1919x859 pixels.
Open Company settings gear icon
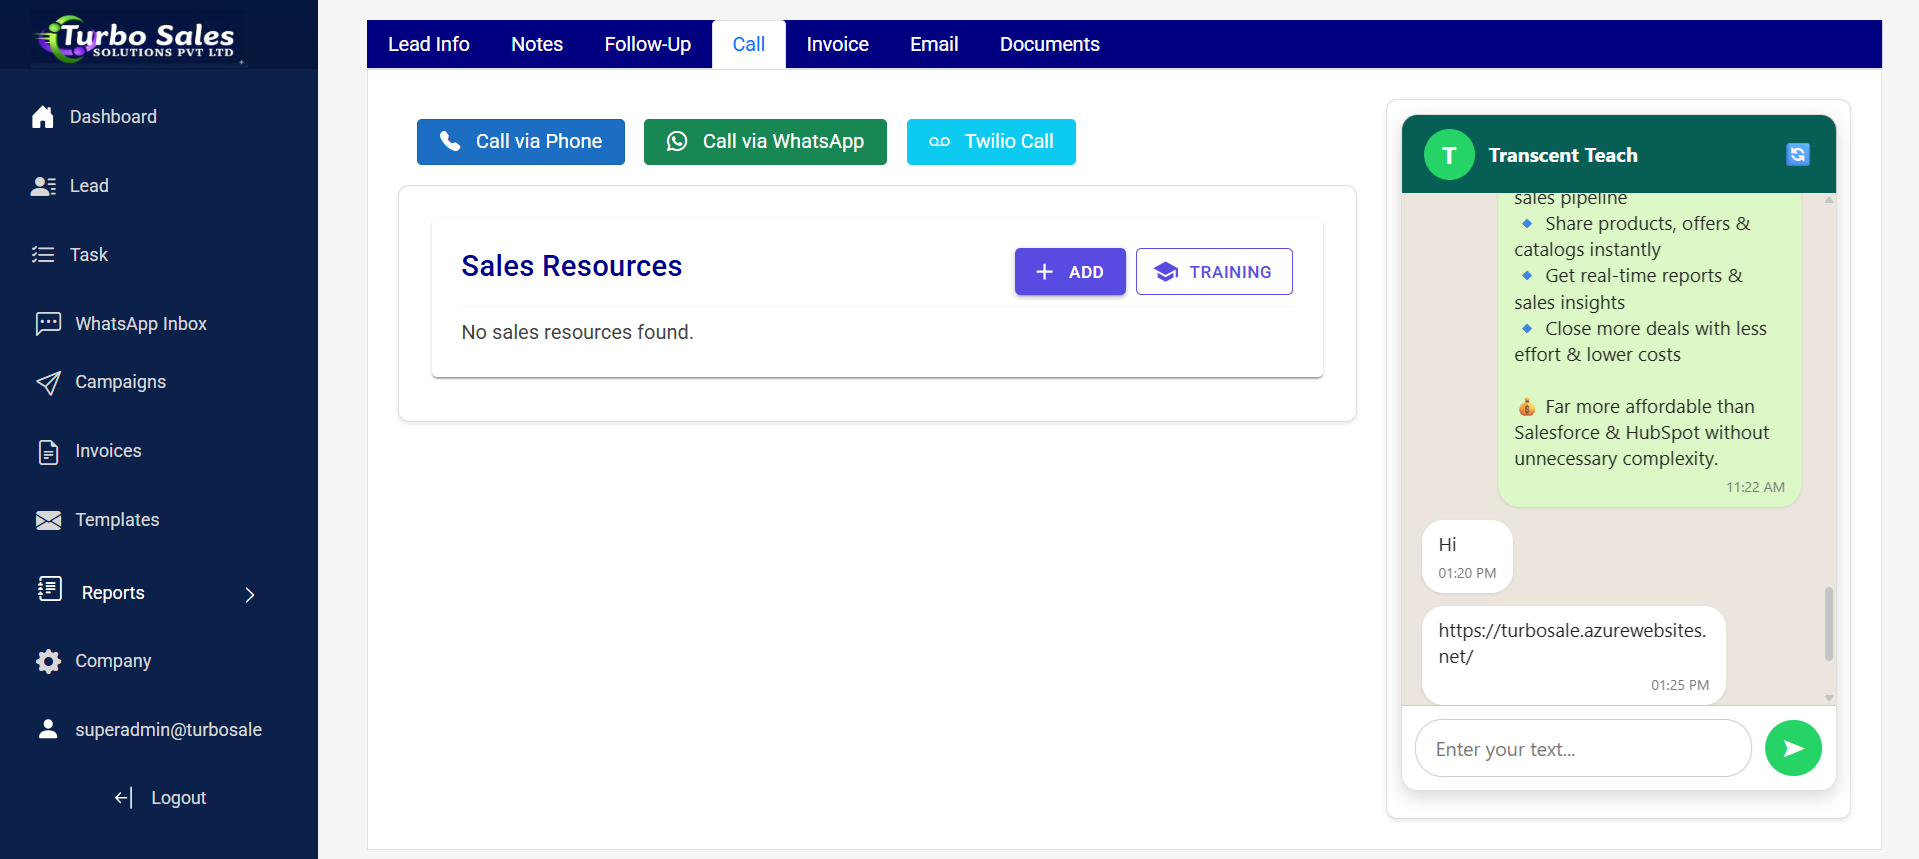click(x=48, y=661)
